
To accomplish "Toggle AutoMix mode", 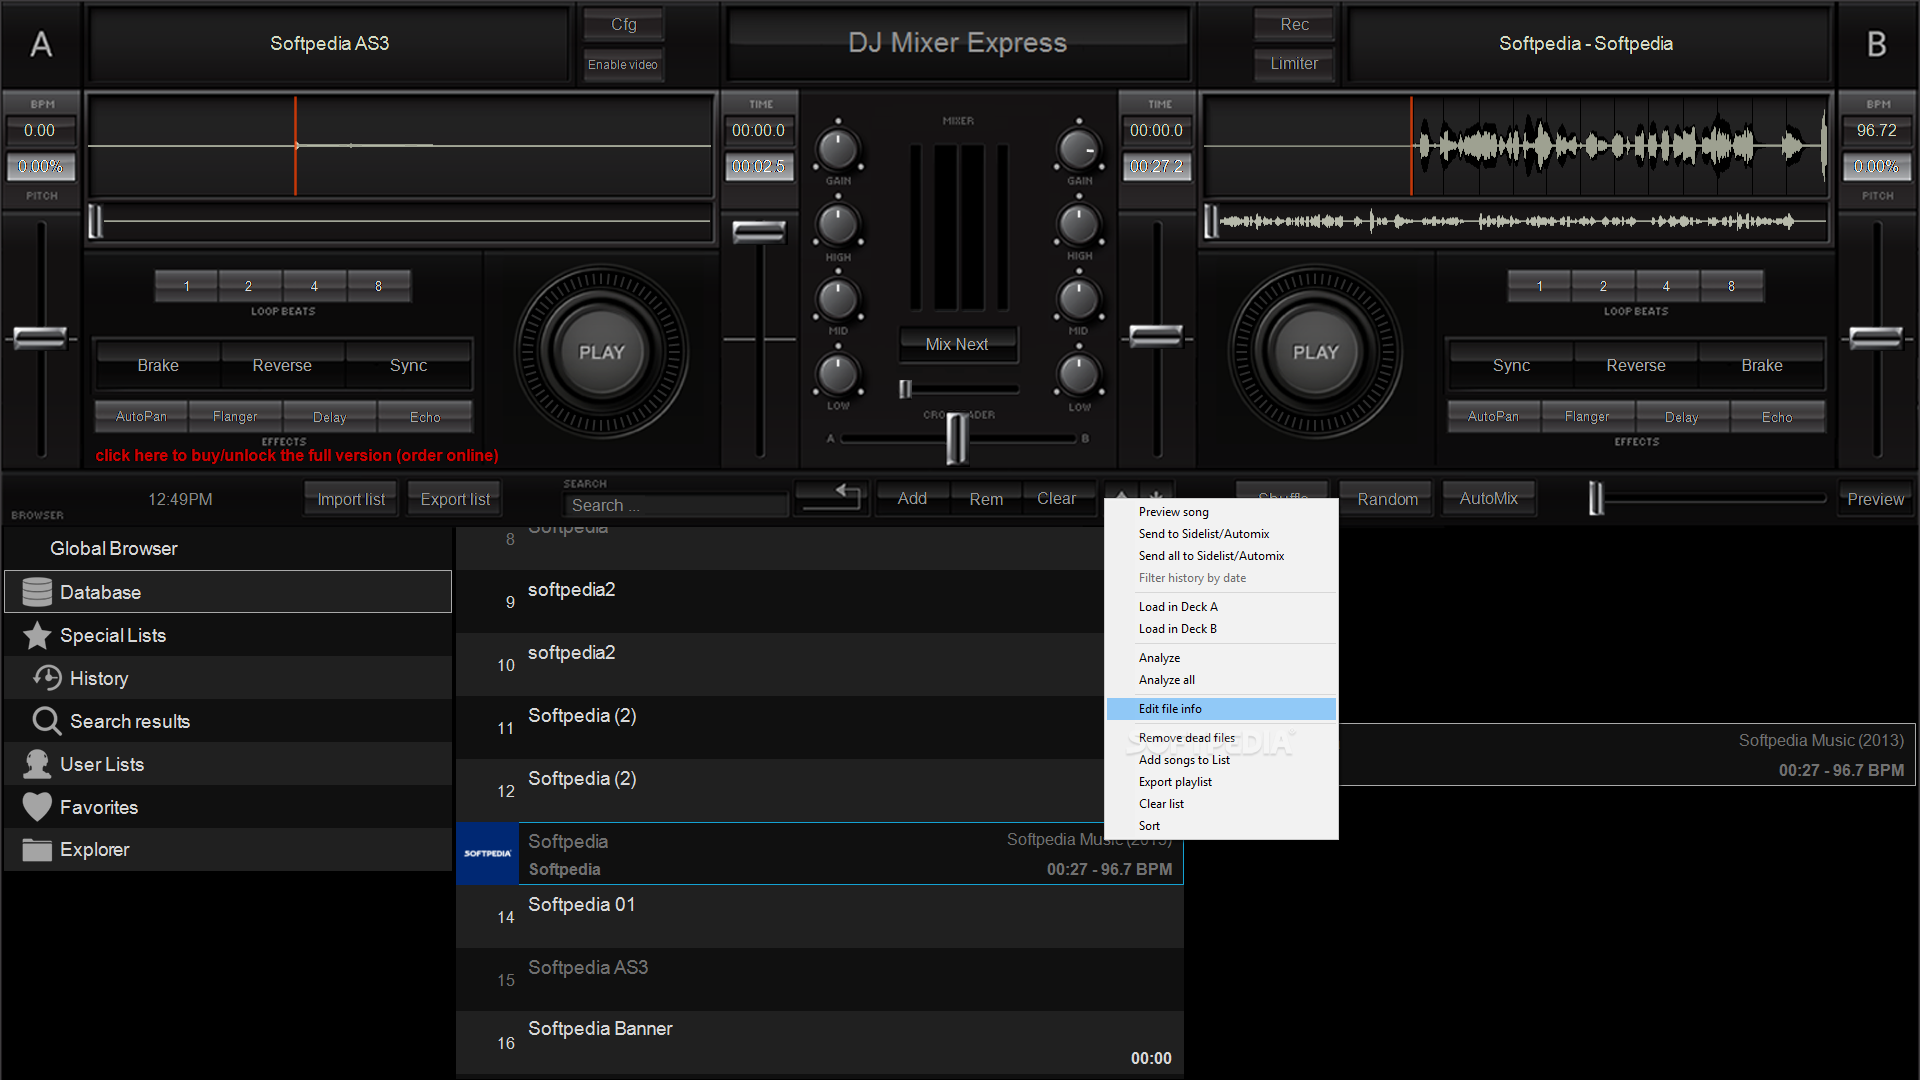I will 1488,498.
